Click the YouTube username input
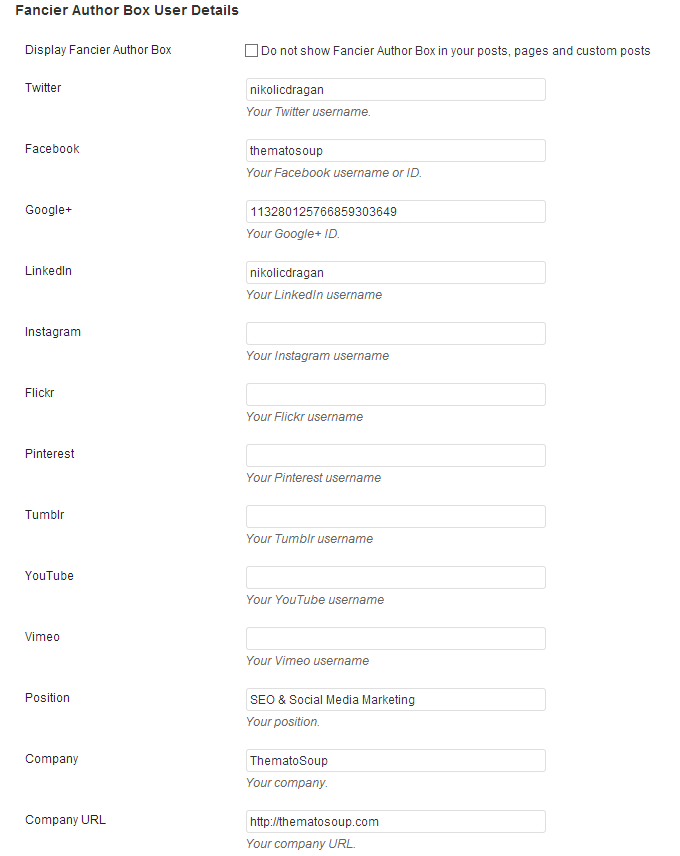Image resolution: width=680 pixels, height=856 pixels. pyautogui.click(x=395, y=578)
